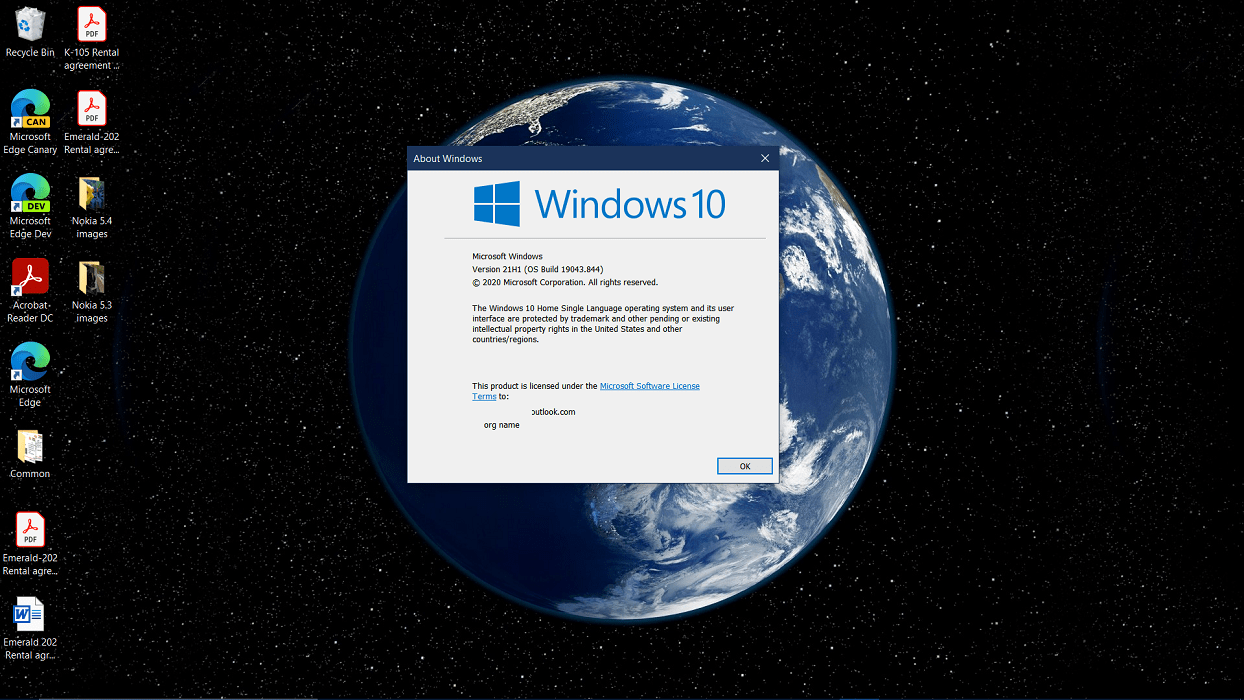Close the About Windows dialog
Viewport: 1244px width, 700px height.
(765, 158)
